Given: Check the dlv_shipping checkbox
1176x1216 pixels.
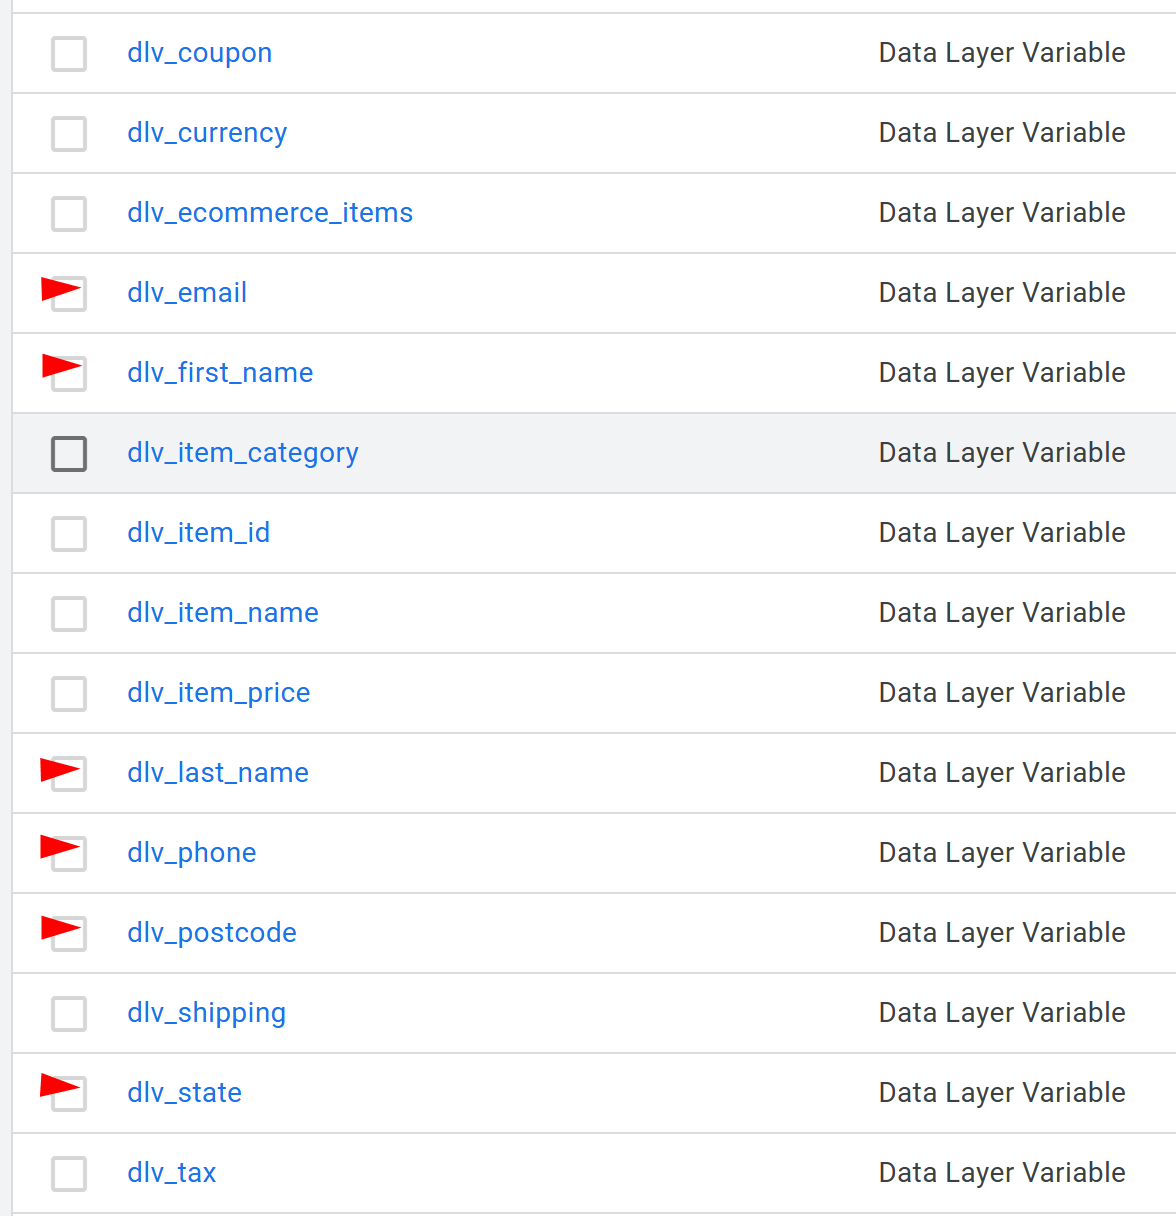Looking at the screenshot, I should pyautogui.click(x=69, y=1014).
